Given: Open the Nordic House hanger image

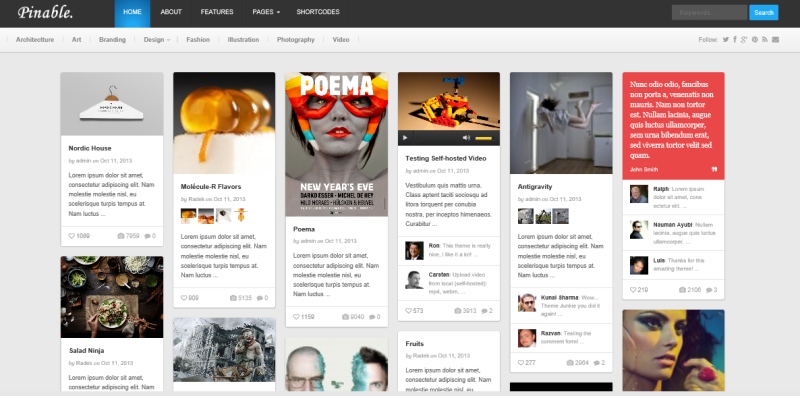Looking at the screenshot, I should click(112, 104).
